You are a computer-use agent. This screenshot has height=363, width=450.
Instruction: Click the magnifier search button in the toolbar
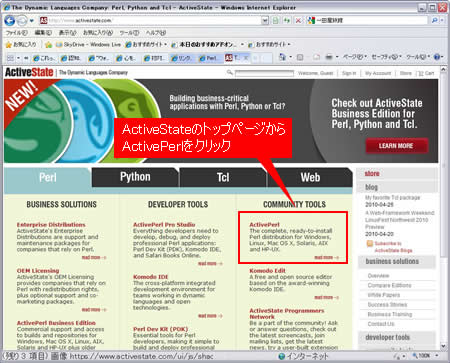(435, 20)
